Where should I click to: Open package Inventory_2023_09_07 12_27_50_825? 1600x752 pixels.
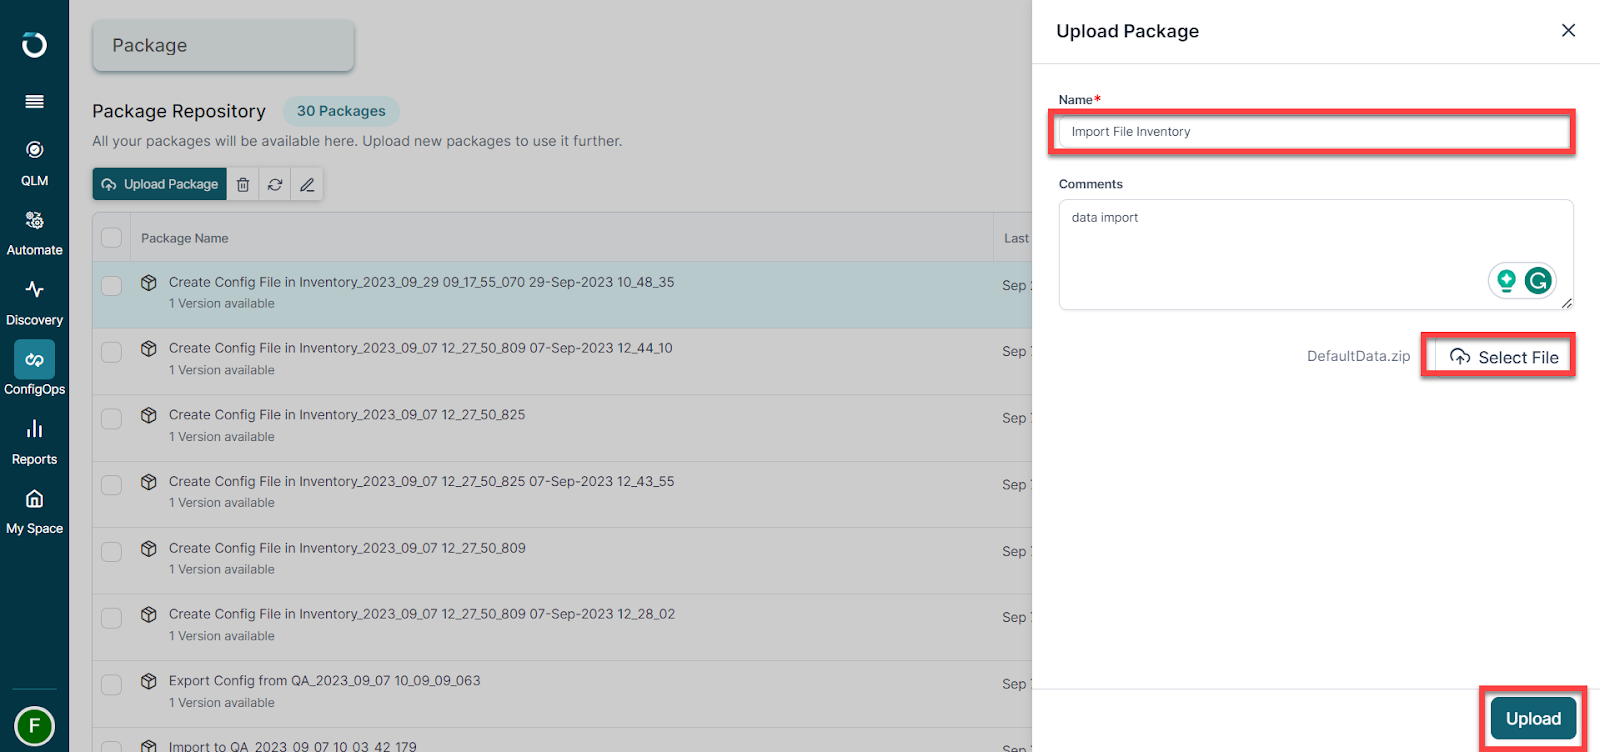click(347, 414)
